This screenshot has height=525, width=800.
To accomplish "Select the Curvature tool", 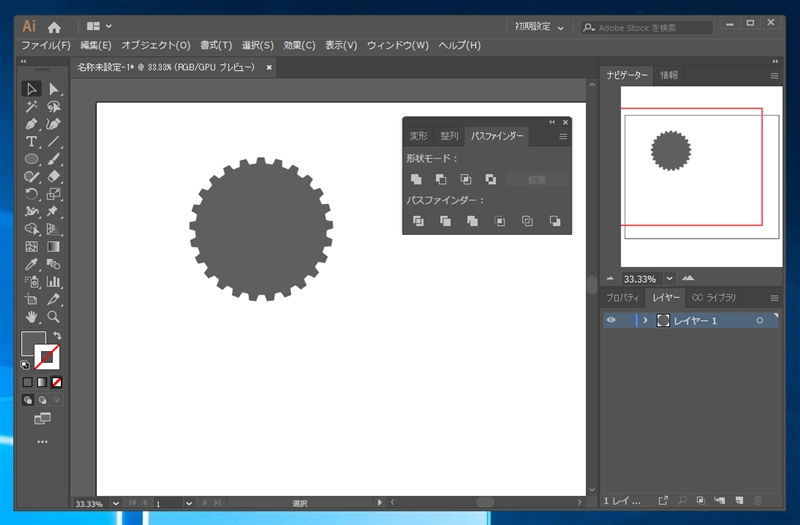I will (x=53, y=124).
